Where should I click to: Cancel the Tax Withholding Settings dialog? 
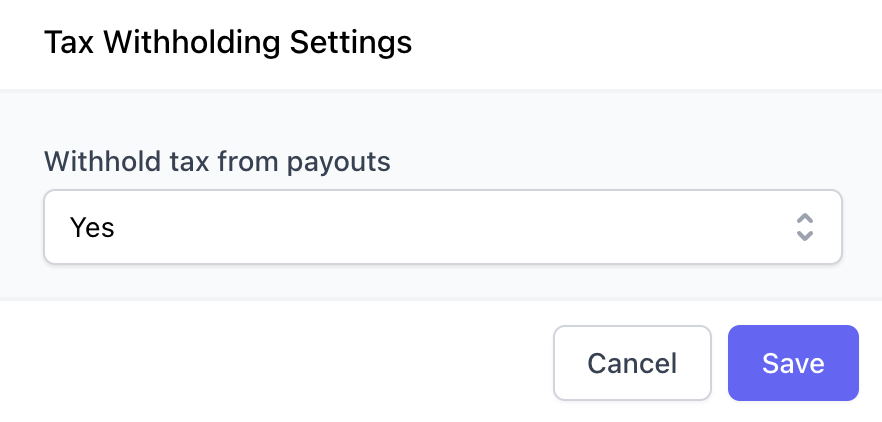(x=632, y=363)
